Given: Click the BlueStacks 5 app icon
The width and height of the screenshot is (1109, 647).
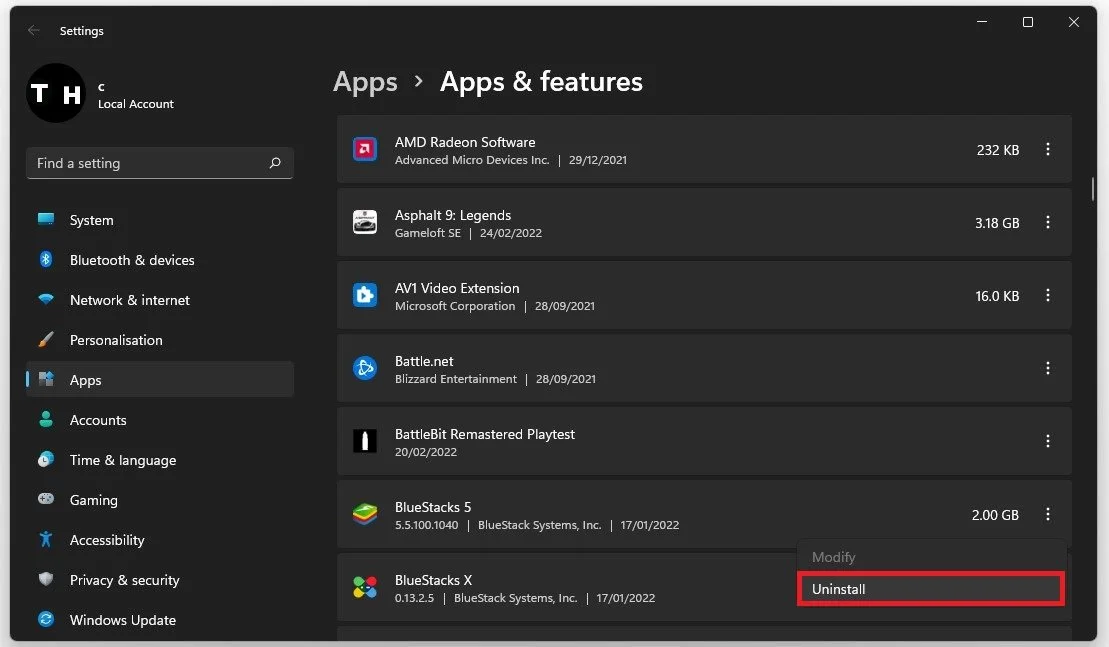Looking at the screenshot, I should (365, 514).
